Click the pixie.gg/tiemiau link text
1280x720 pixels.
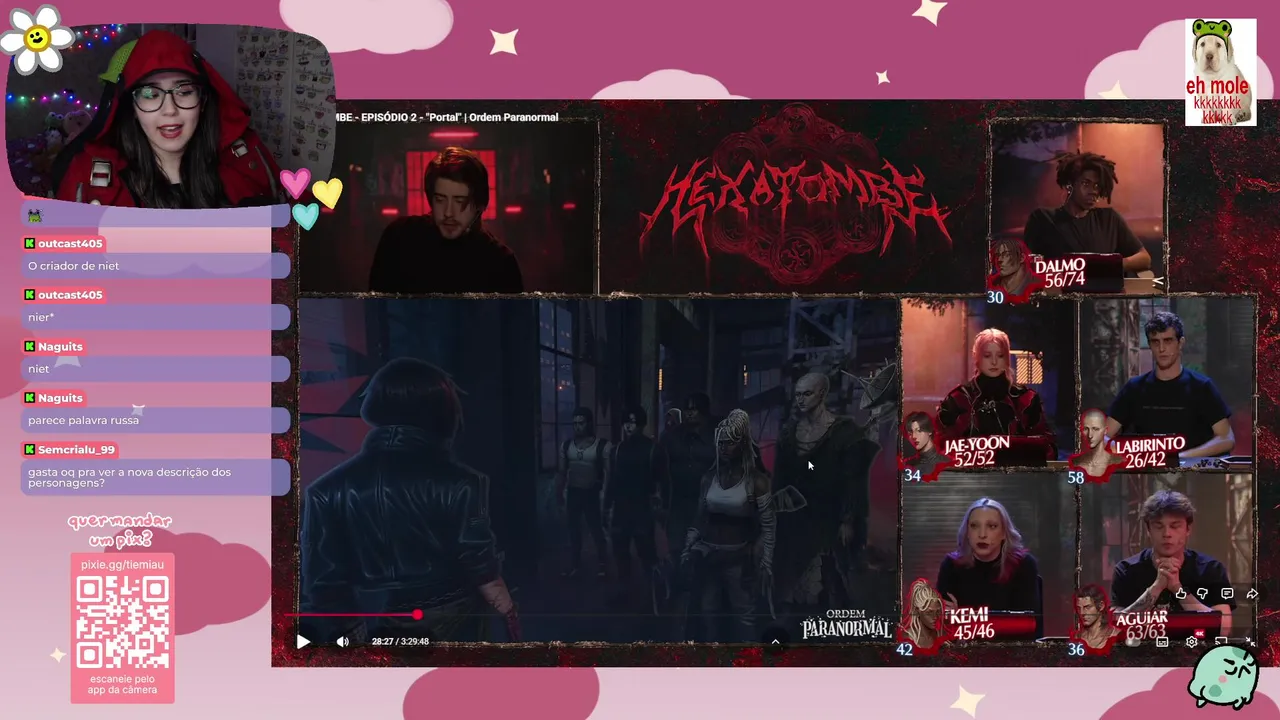122,565
